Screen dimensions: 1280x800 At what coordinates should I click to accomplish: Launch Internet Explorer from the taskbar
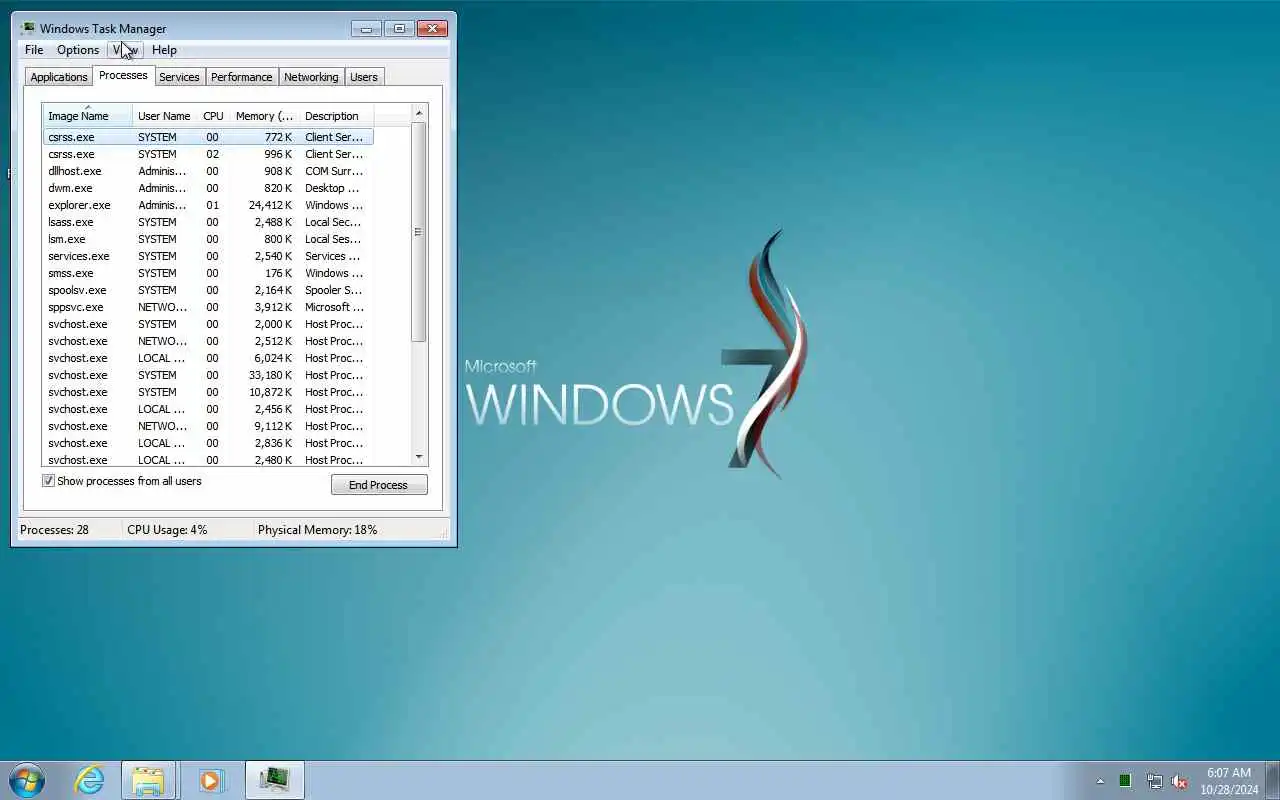pos(89,780)
